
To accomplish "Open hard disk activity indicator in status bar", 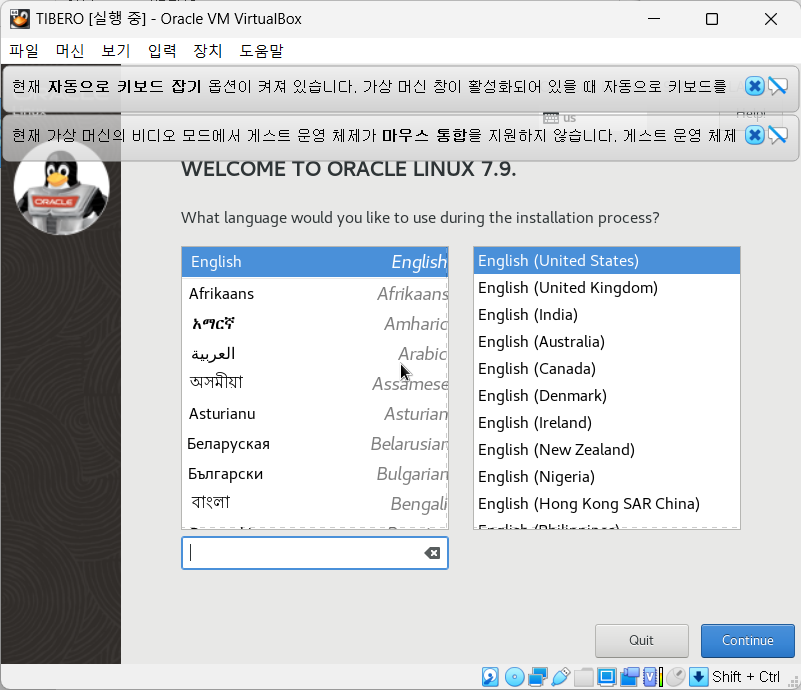I will pyautogui.click(x=490, y=677).
